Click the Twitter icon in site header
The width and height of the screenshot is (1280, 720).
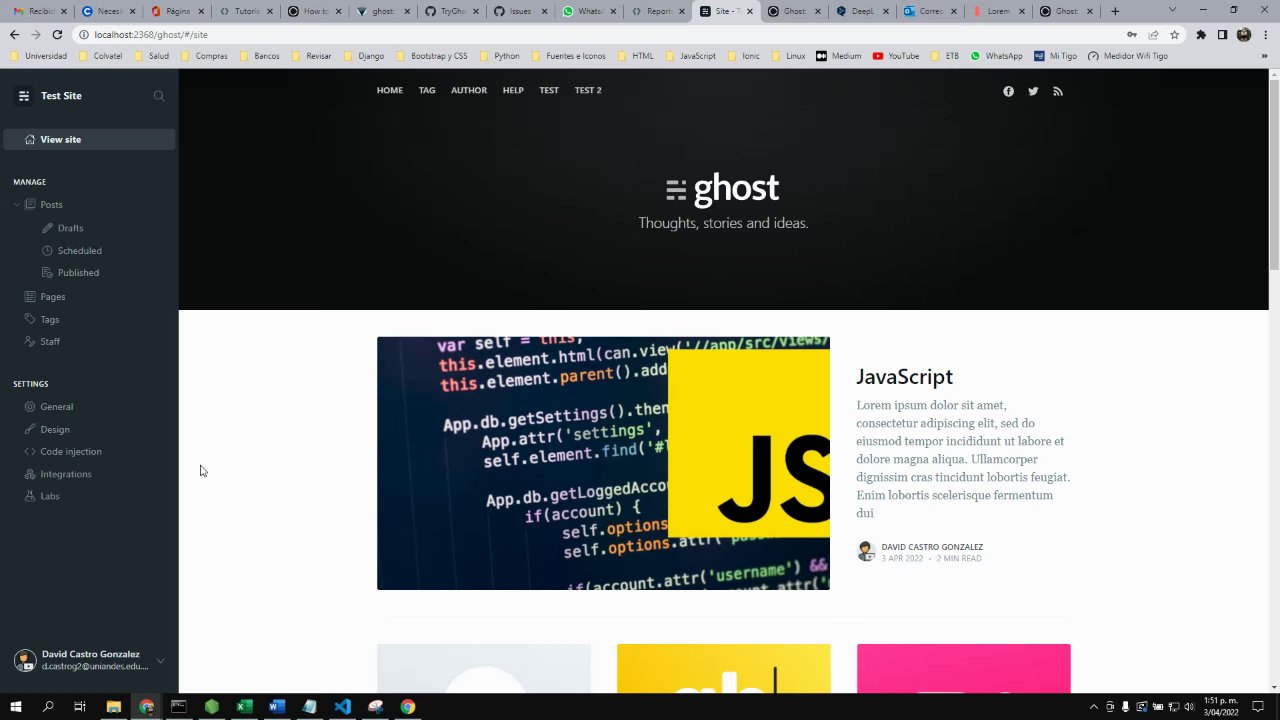pos(1033,91)
